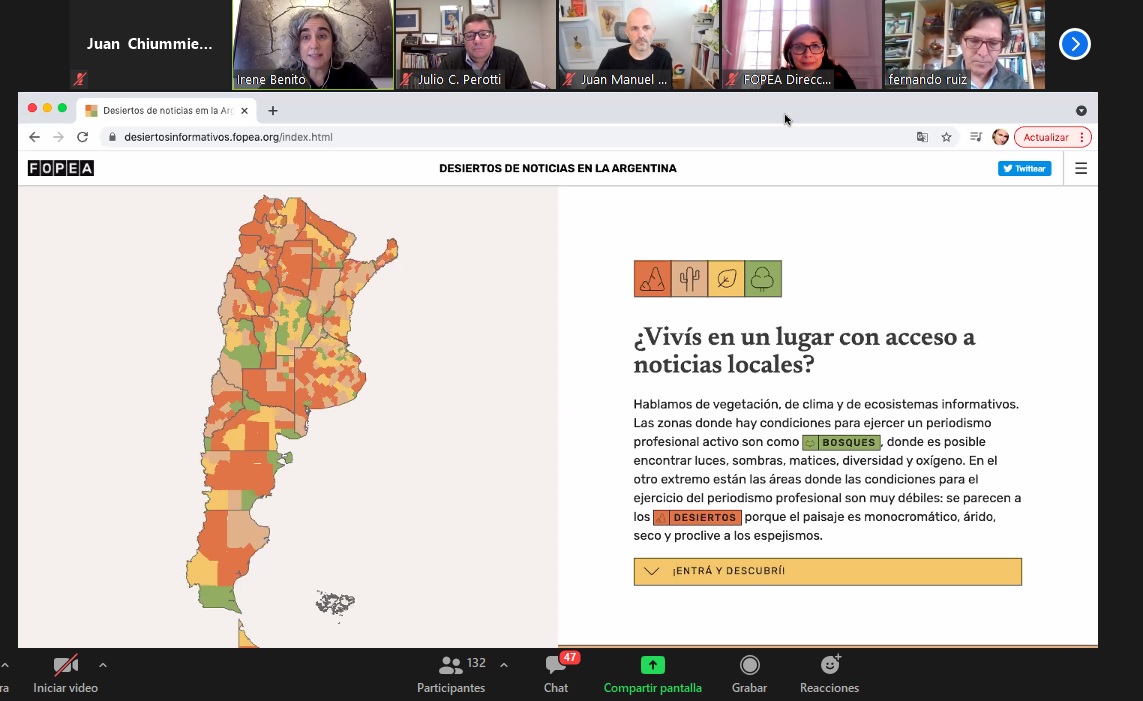Show next participants with blue arrow
Image resolution: width=1143 pixels, height=701 pixels.
tap(1074, 44)
